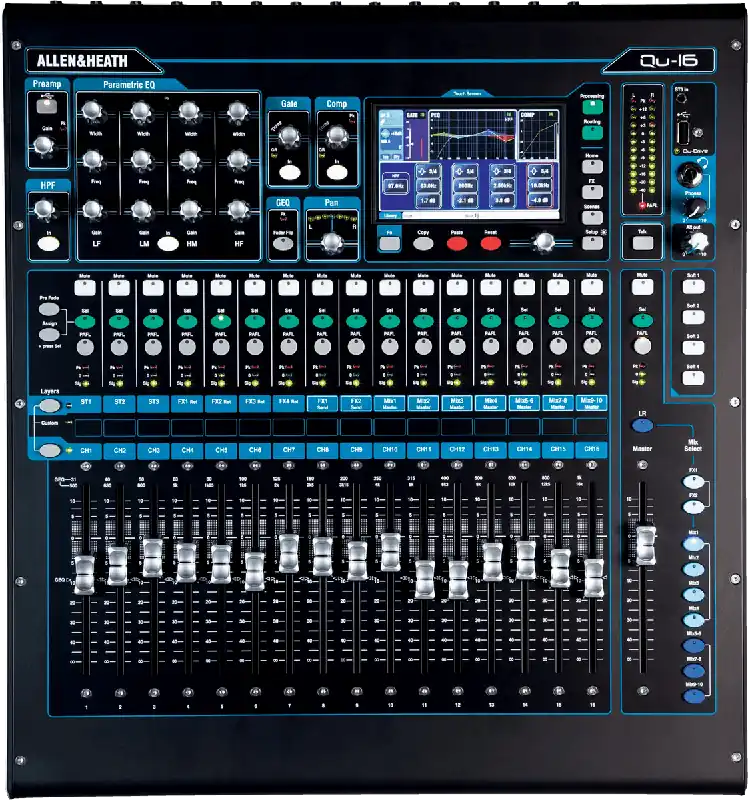Select Mix9-10 in Mix Select column
This screenshot has width=748, height=800.
pos(693,696)
